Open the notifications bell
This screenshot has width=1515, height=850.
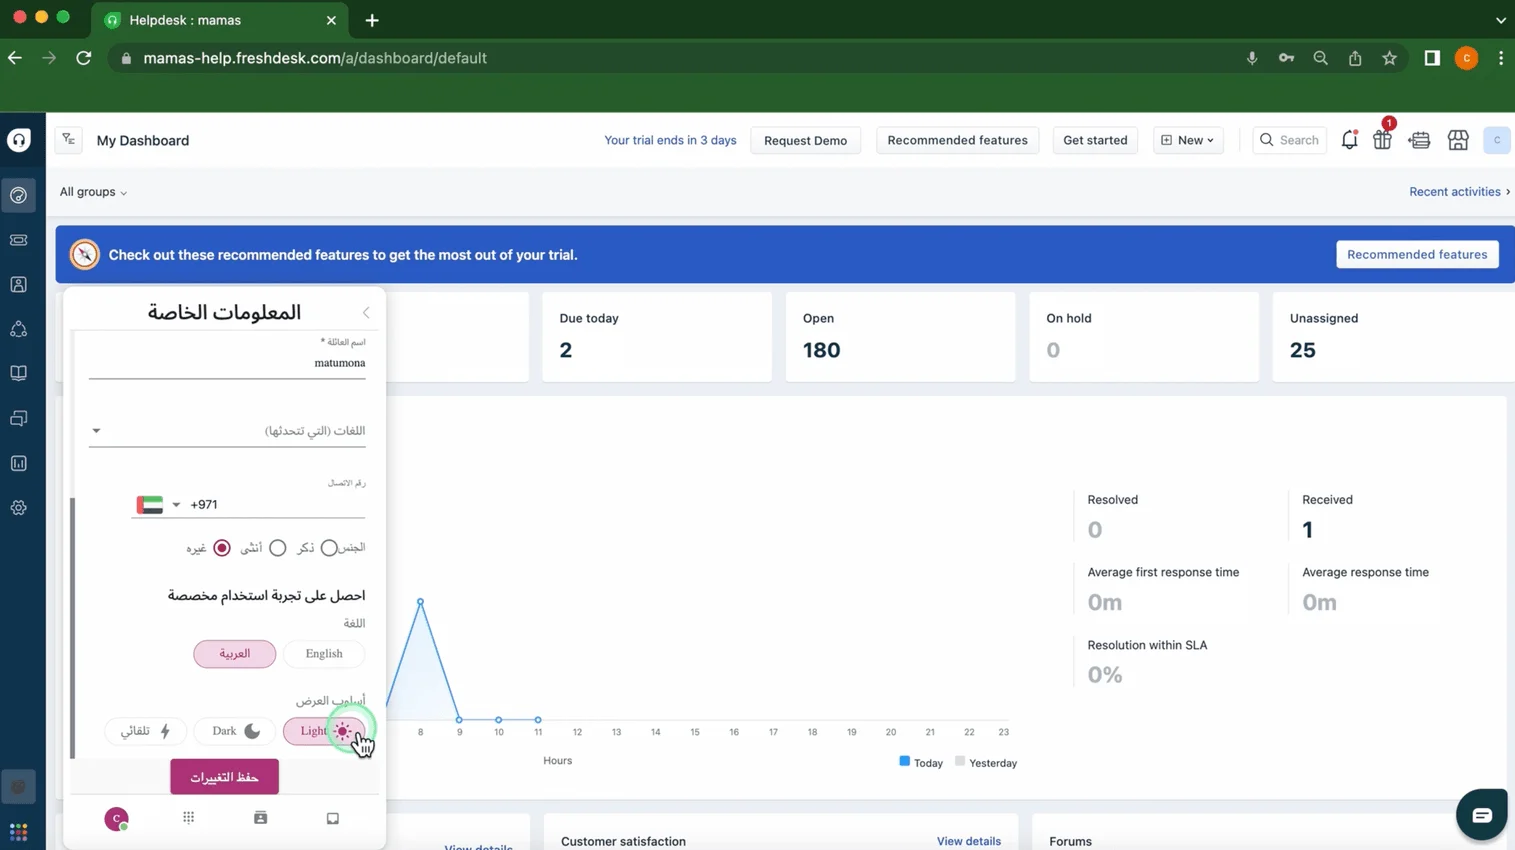coord(1349,140)
